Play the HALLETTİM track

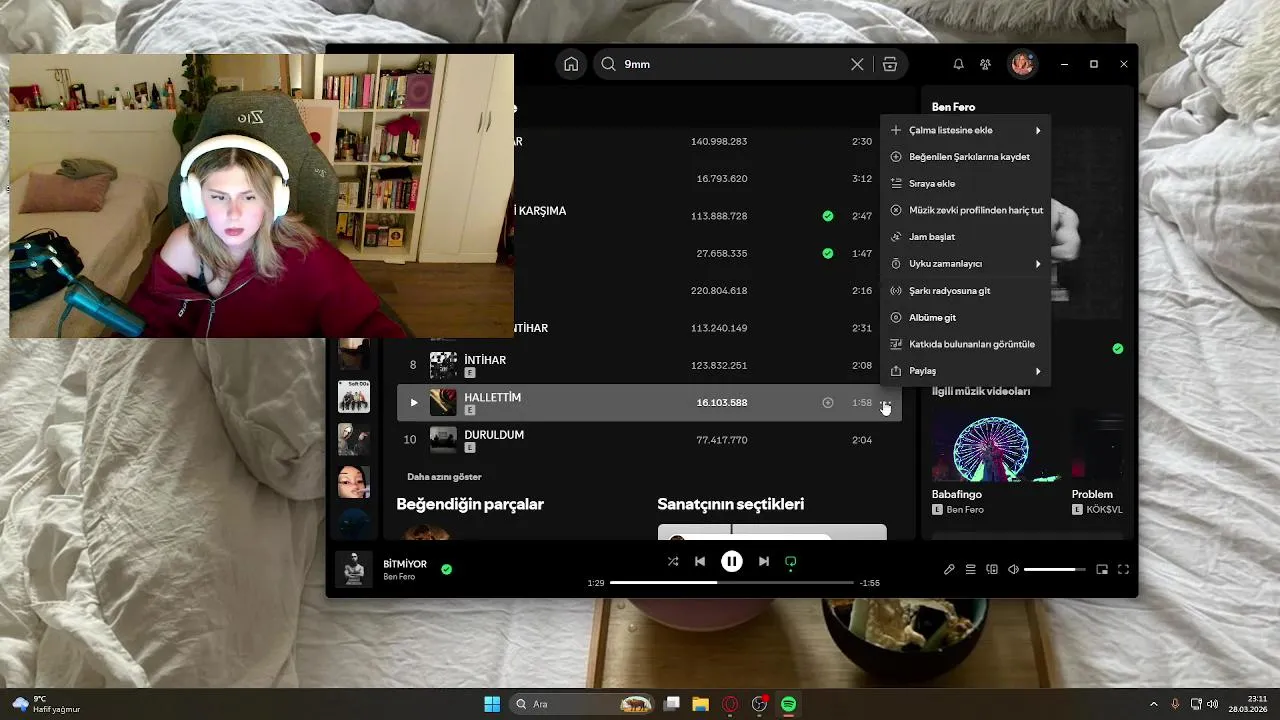413,402
